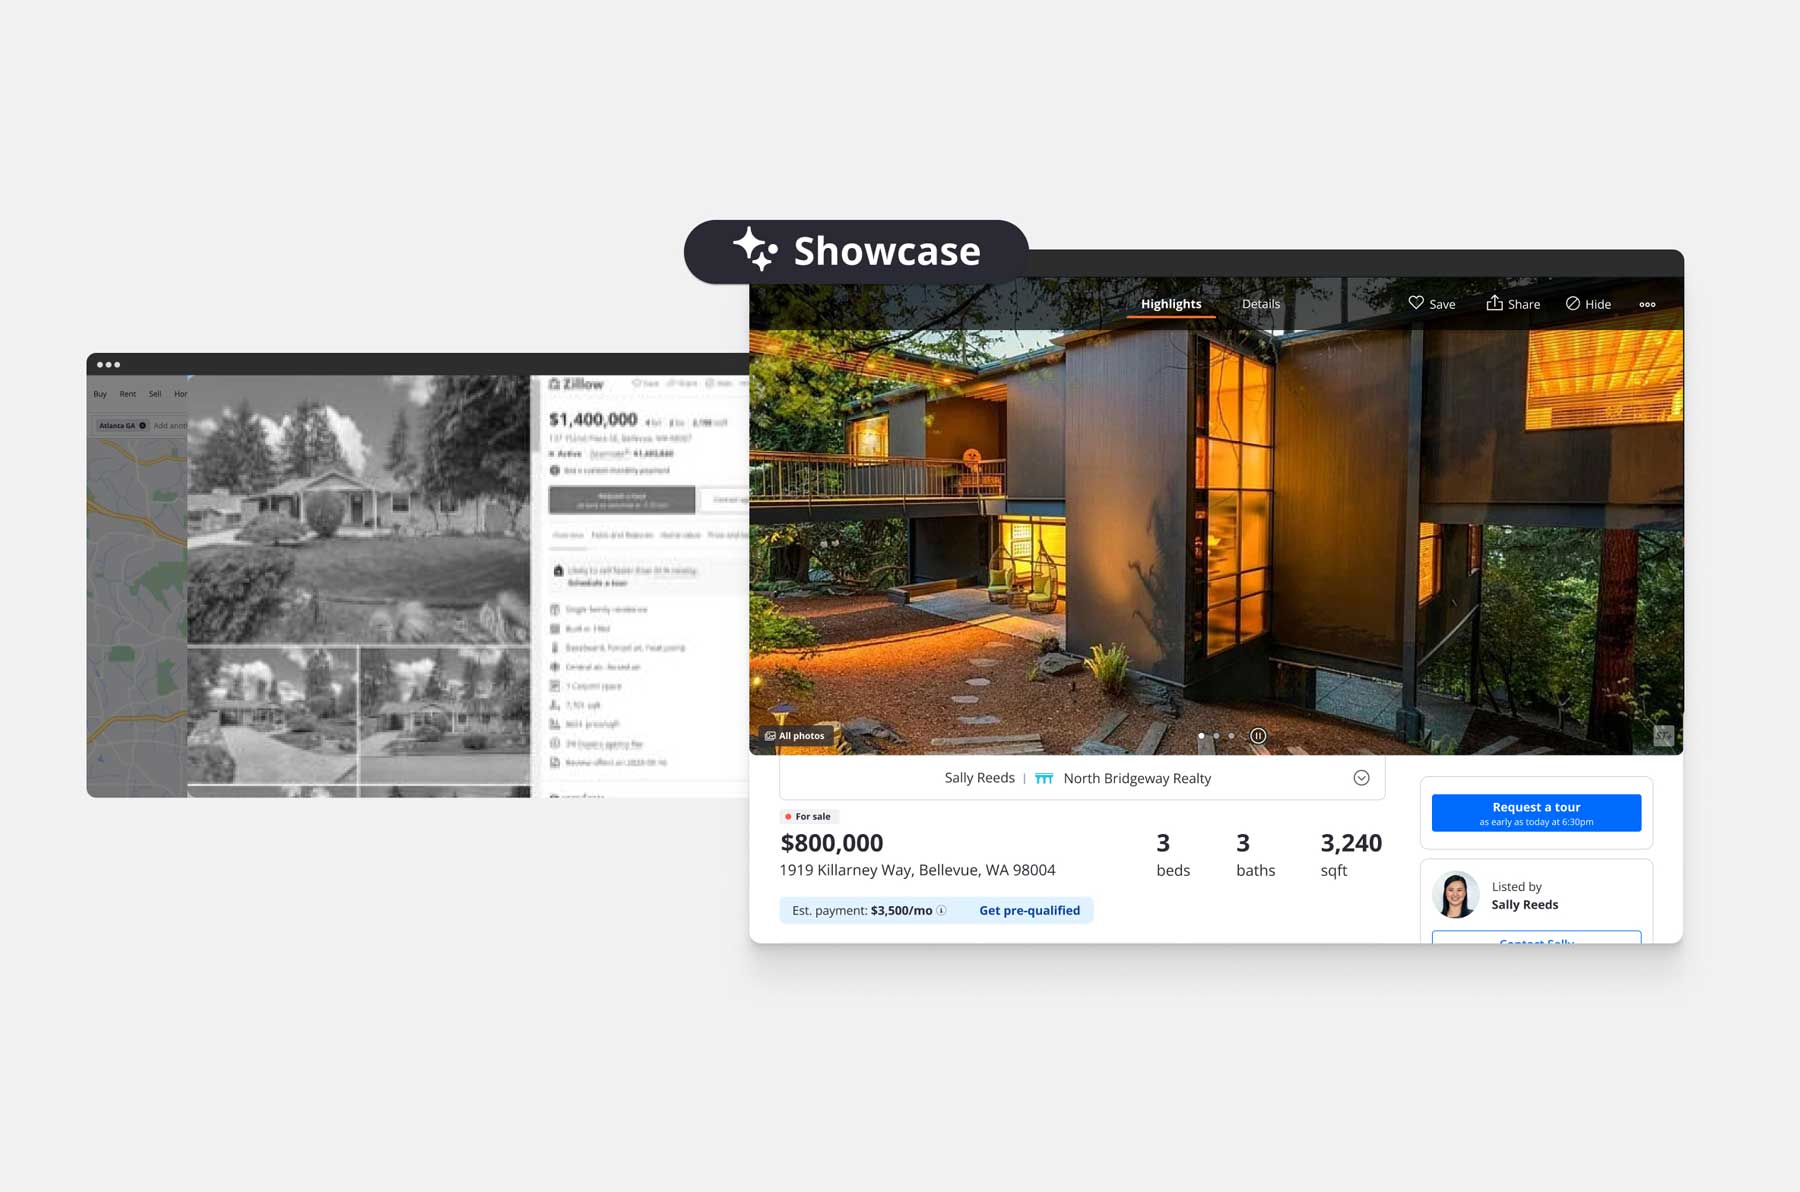Jump to the third slideshow dot
Screen dimensions: 1800x1192
(1231, 736)
